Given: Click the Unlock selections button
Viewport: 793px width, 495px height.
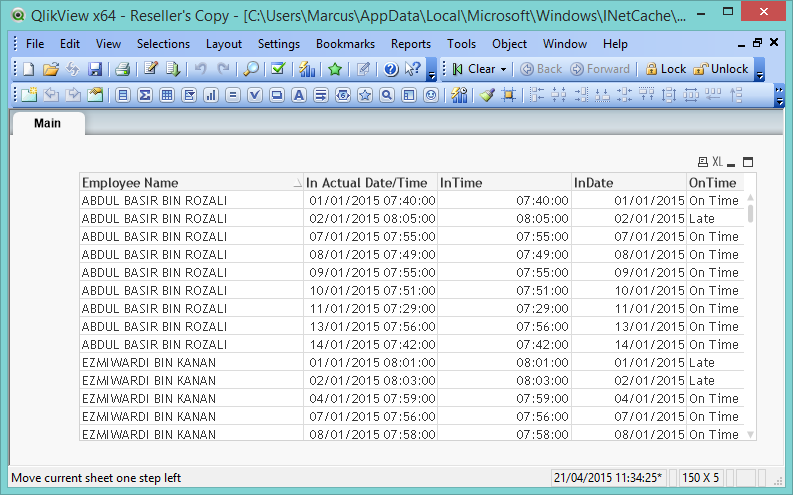Looking at the screenshot, I should (721, 69).
